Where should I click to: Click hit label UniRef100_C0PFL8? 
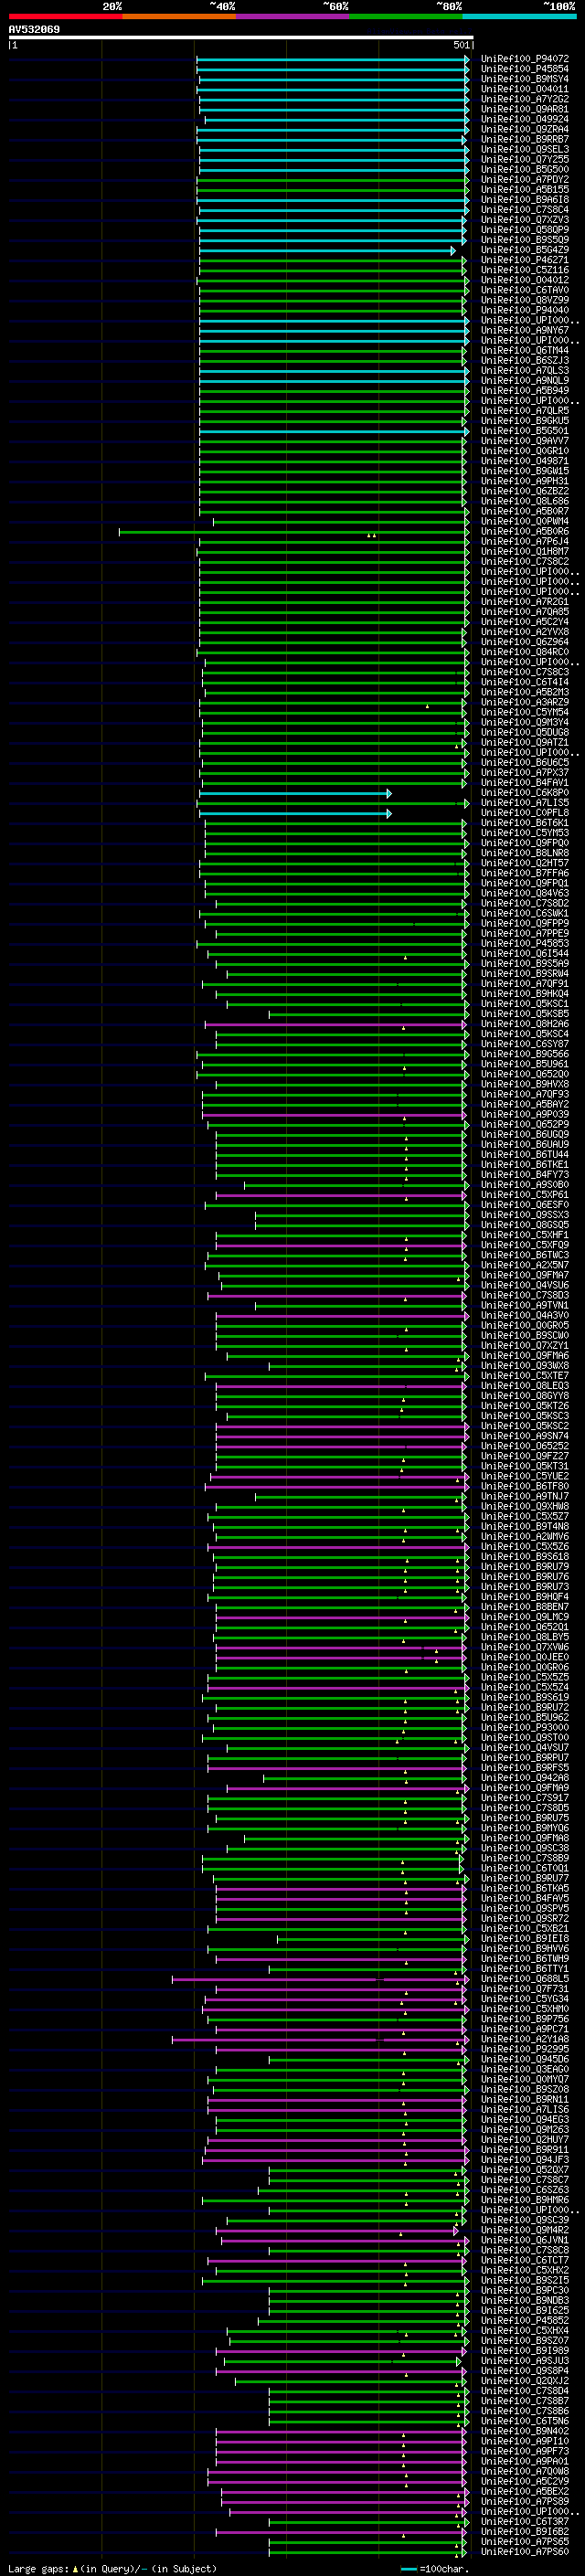[x=525, y=813]
